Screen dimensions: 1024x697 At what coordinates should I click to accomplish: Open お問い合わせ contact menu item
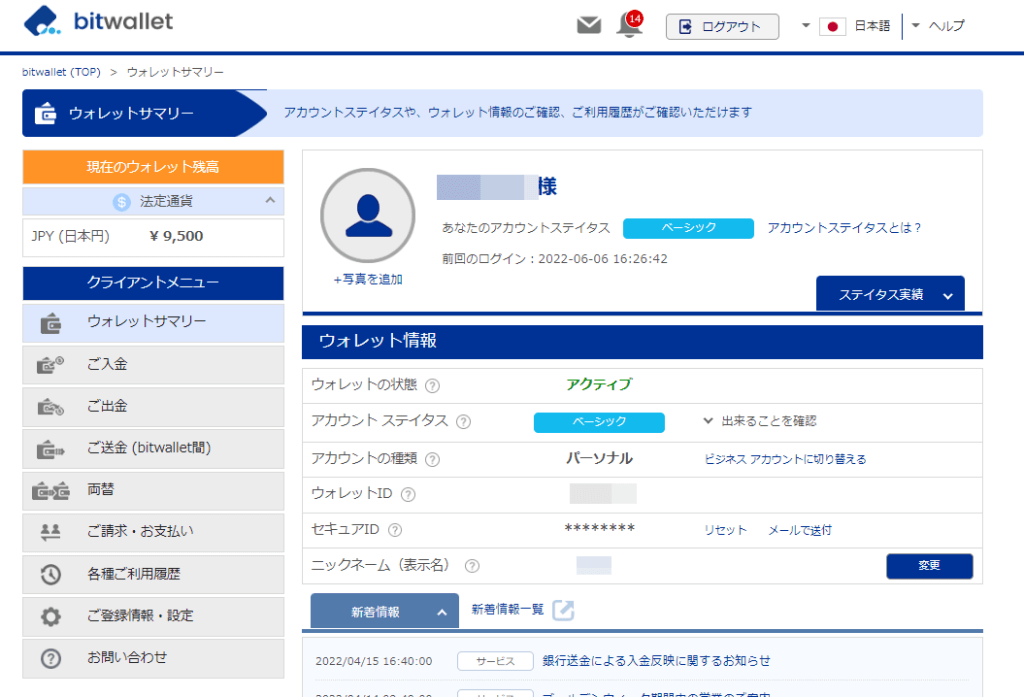pos(153,658)
